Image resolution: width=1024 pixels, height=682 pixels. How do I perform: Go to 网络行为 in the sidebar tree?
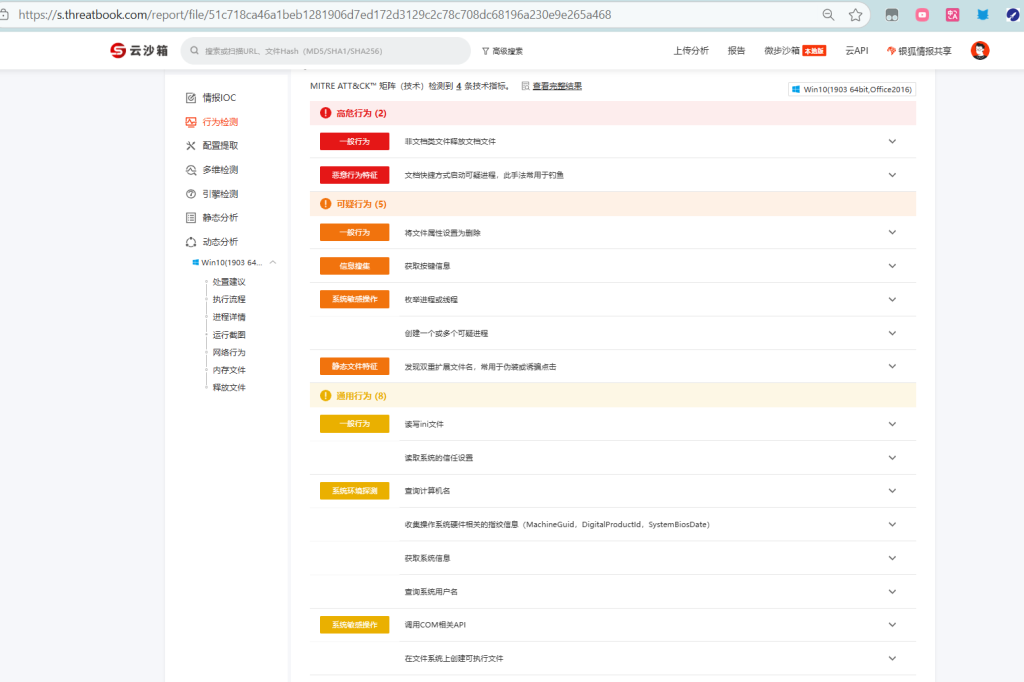pyautogui.click(x=228, y=353)
